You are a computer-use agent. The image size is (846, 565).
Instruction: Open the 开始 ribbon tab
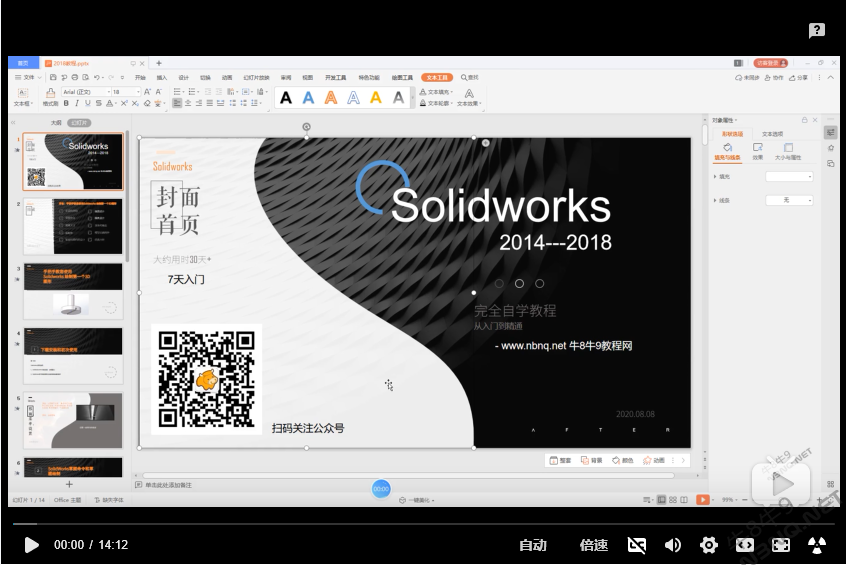pyautogui.click(x=140, y=78)
